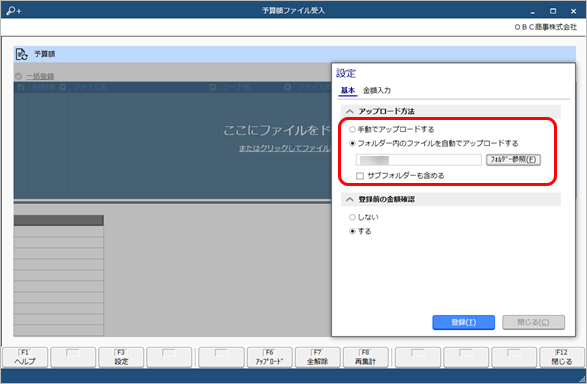
Task: Select the しない radio button
Action: pos(352,217)
